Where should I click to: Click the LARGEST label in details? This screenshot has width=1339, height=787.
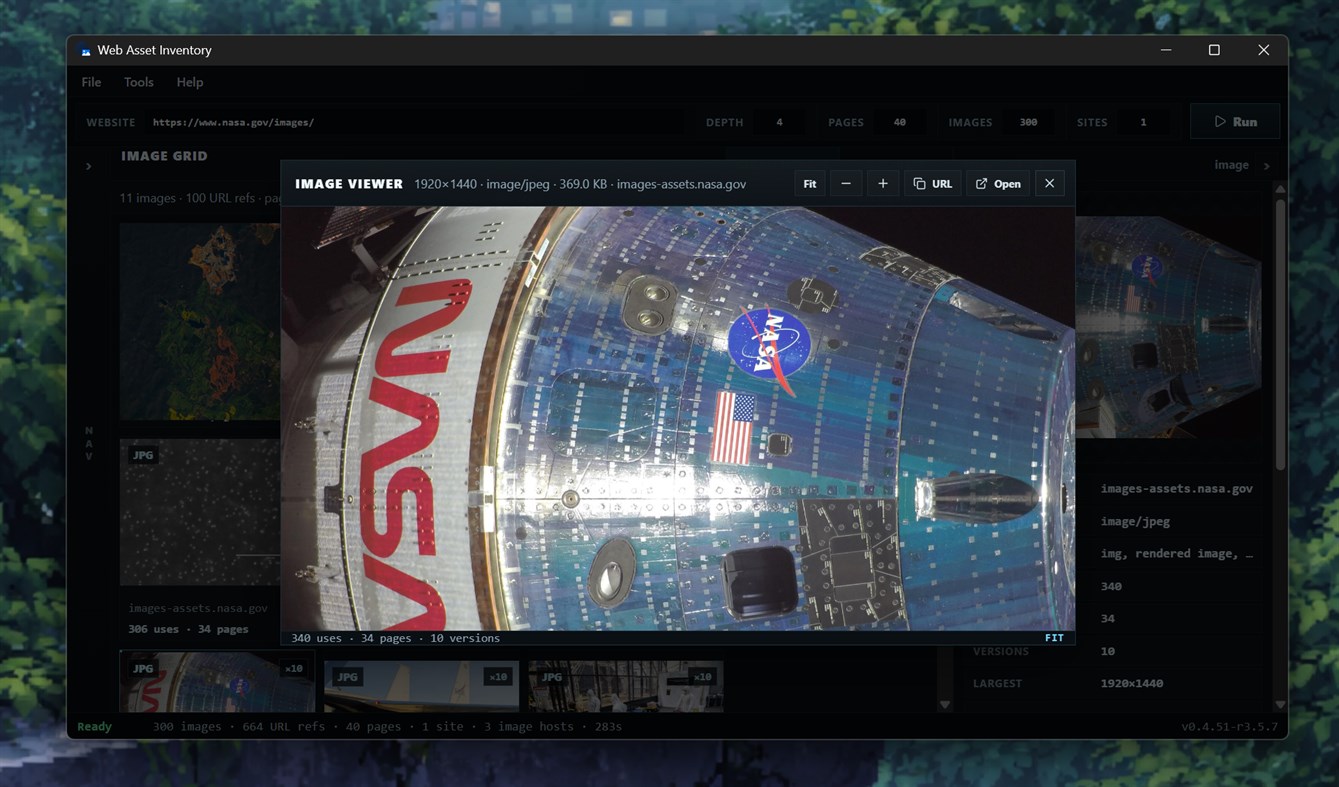coord(998,684)
